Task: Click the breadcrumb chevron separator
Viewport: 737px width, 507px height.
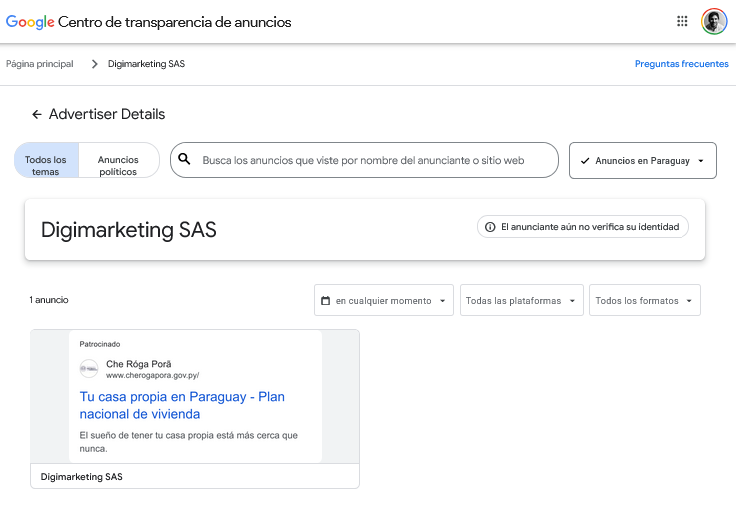Action: click(94, 64)
